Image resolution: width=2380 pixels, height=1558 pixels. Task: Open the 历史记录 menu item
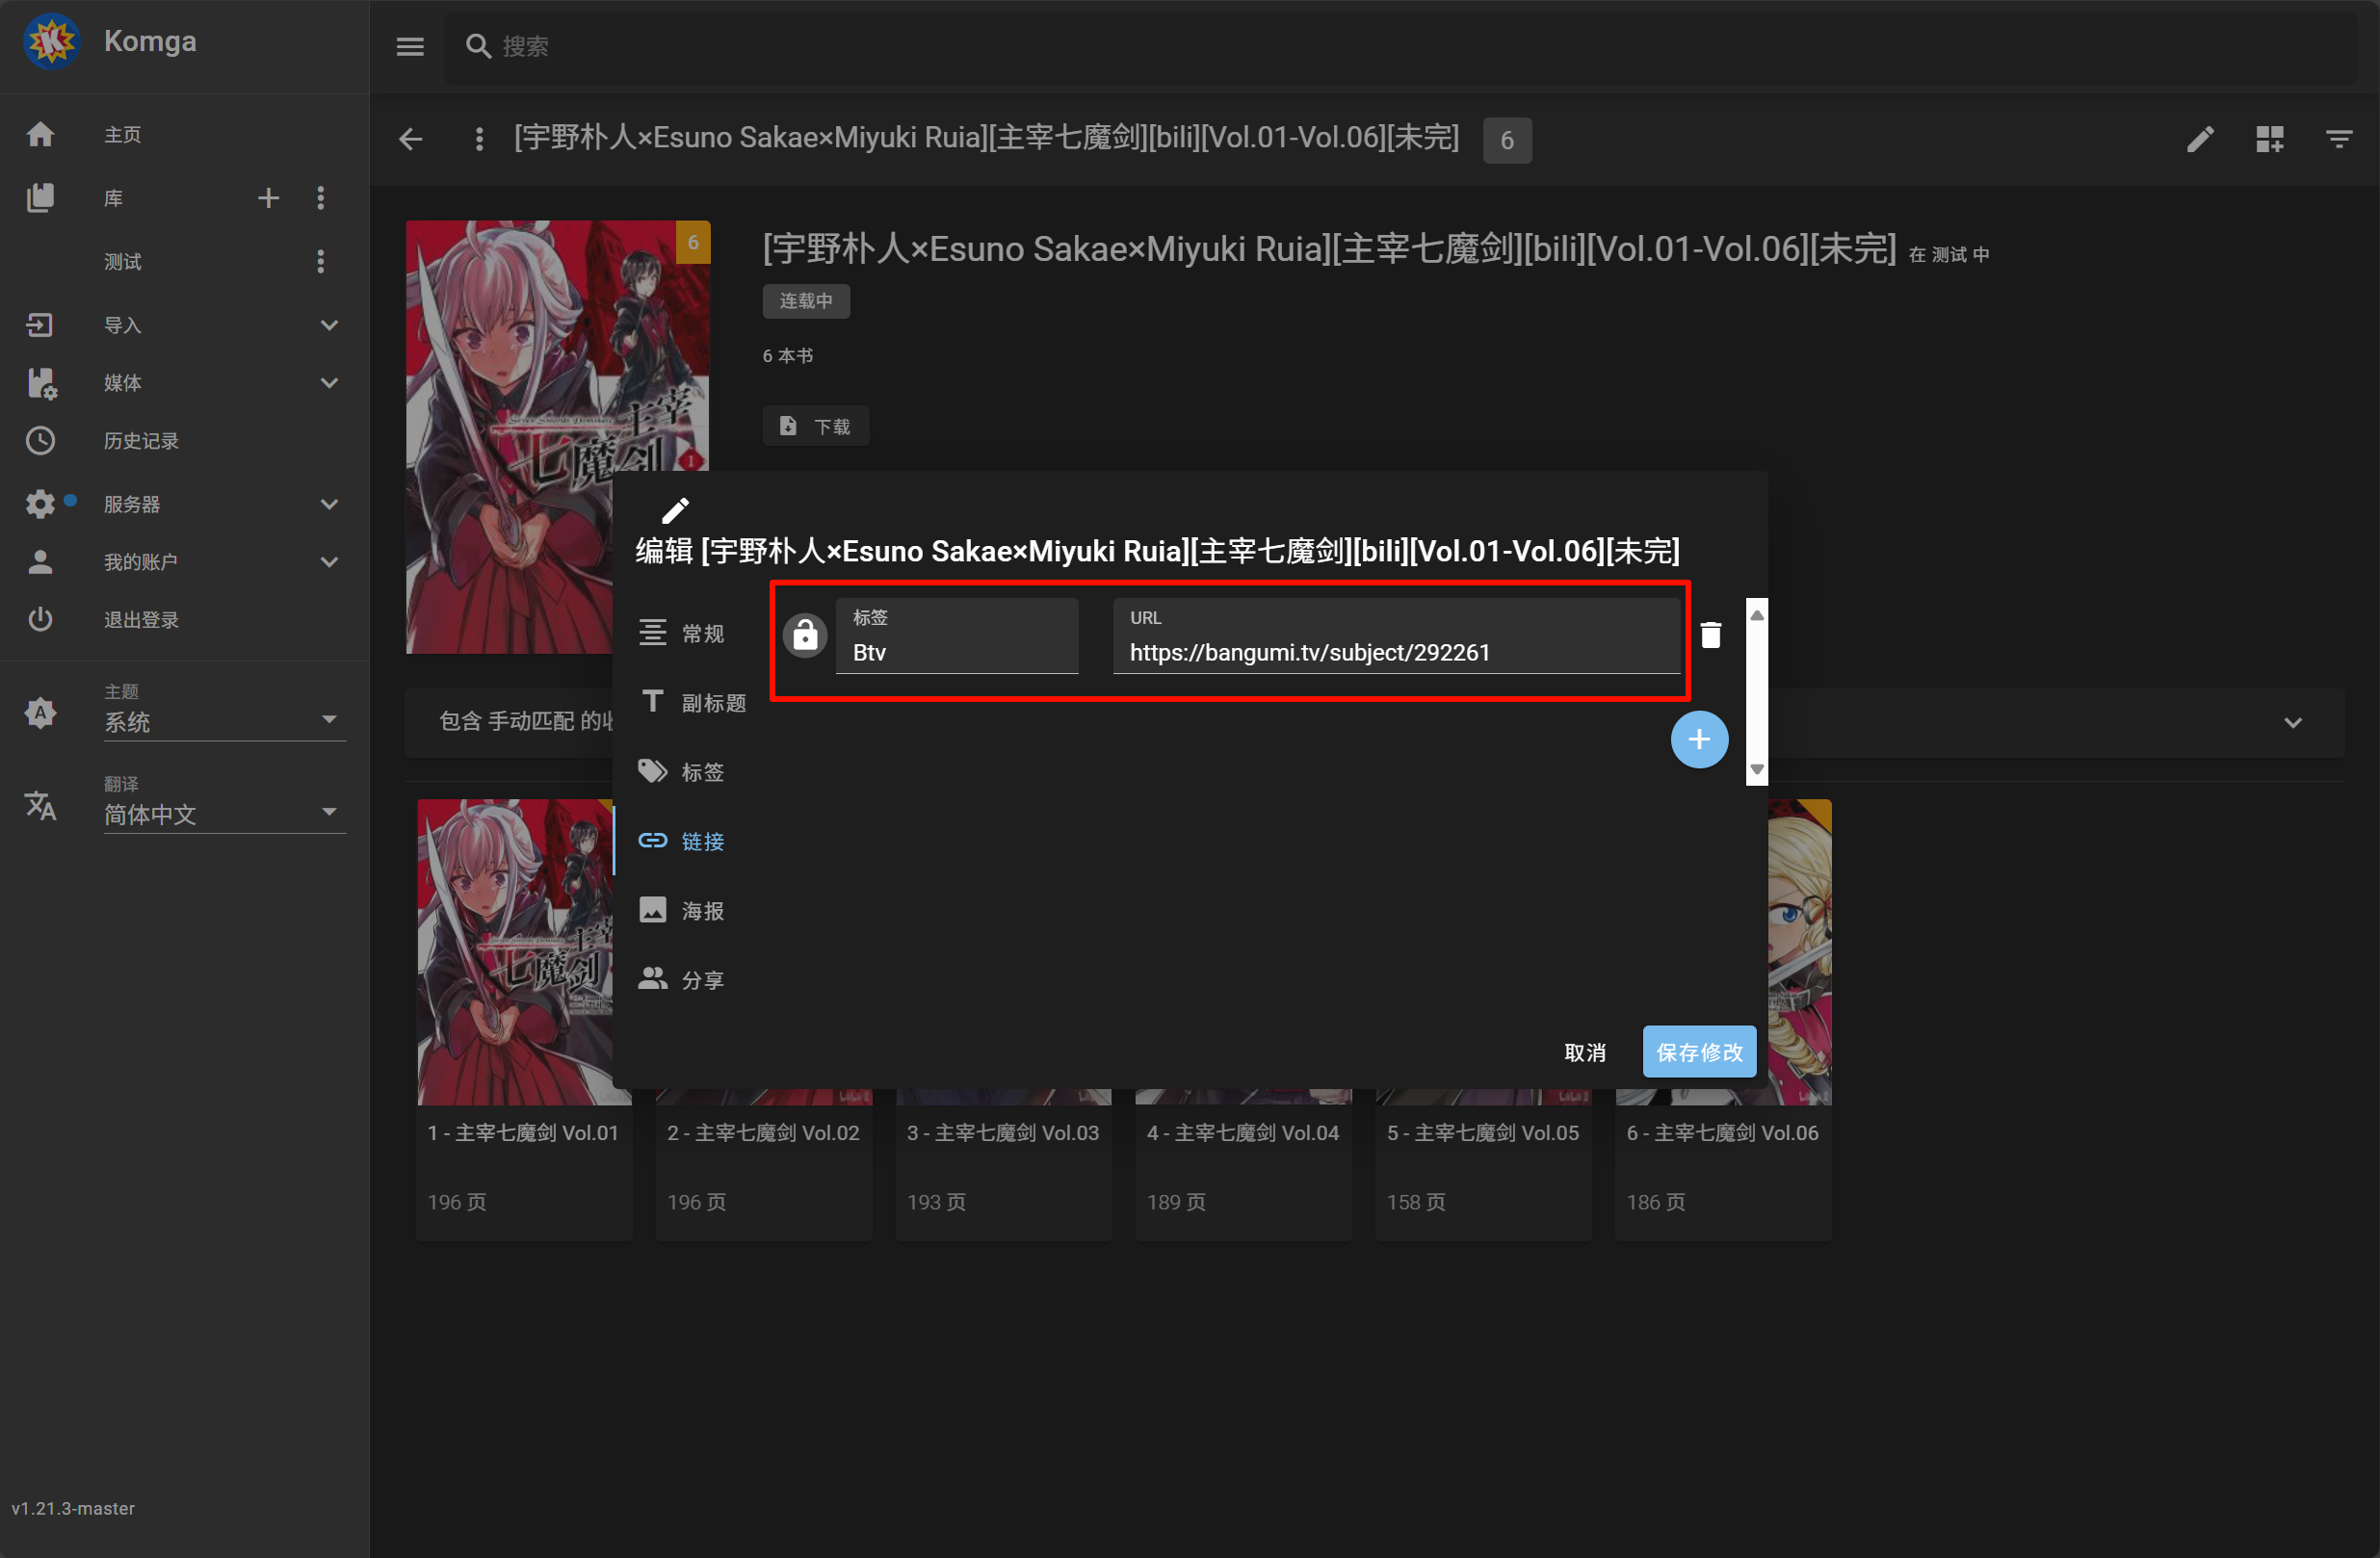pos(141,441)
